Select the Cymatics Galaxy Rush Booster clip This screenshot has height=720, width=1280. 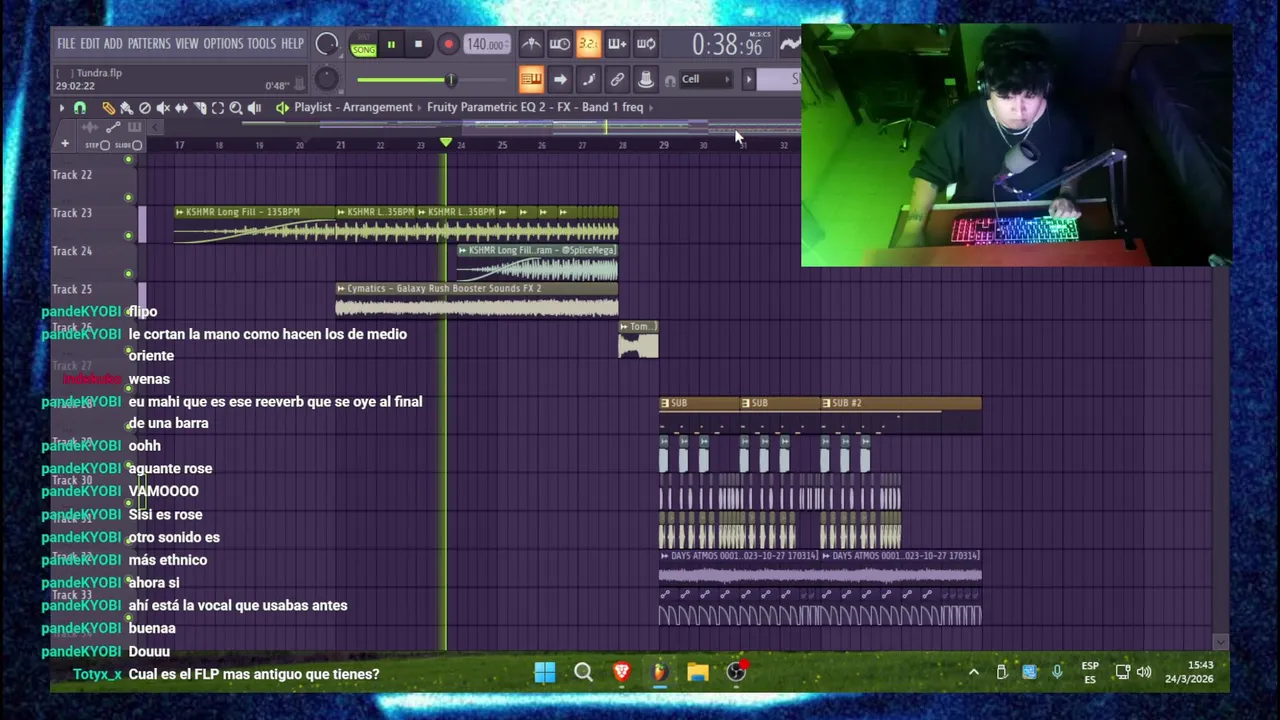[x=477, y=301]
